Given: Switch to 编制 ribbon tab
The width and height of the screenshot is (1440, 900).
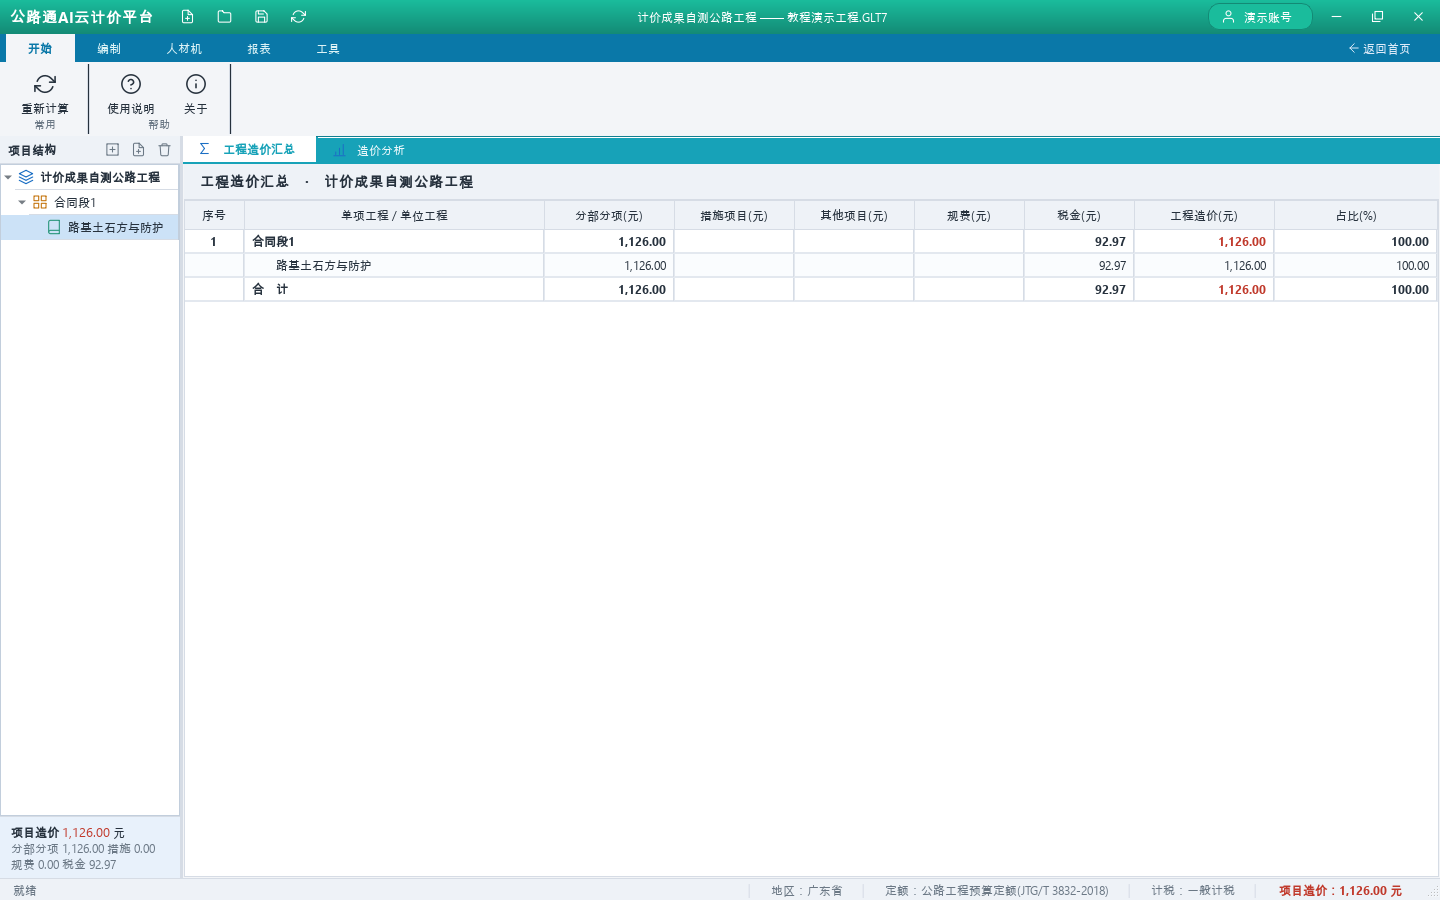Looking at the screenshot, I should point(109,48).
